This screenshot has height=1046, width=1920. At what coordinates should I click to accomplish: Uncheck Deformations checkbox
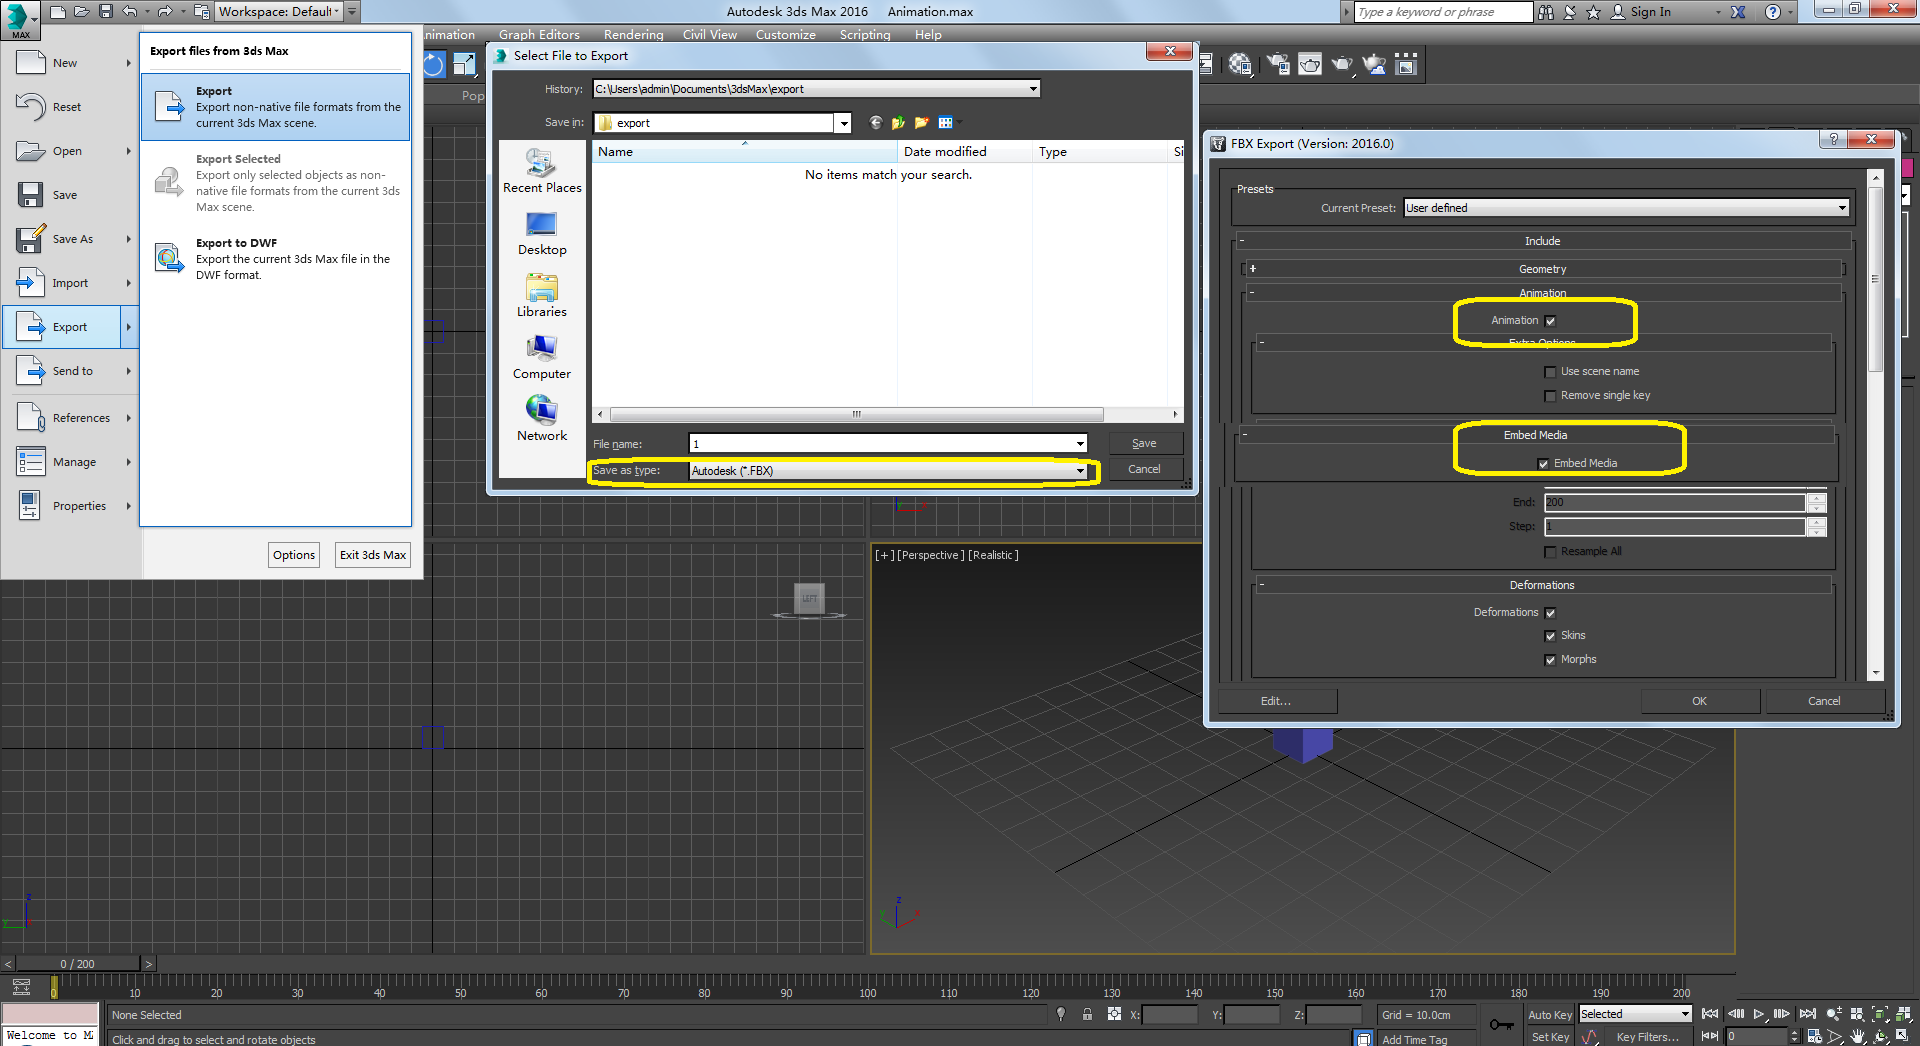[1550, 613]
